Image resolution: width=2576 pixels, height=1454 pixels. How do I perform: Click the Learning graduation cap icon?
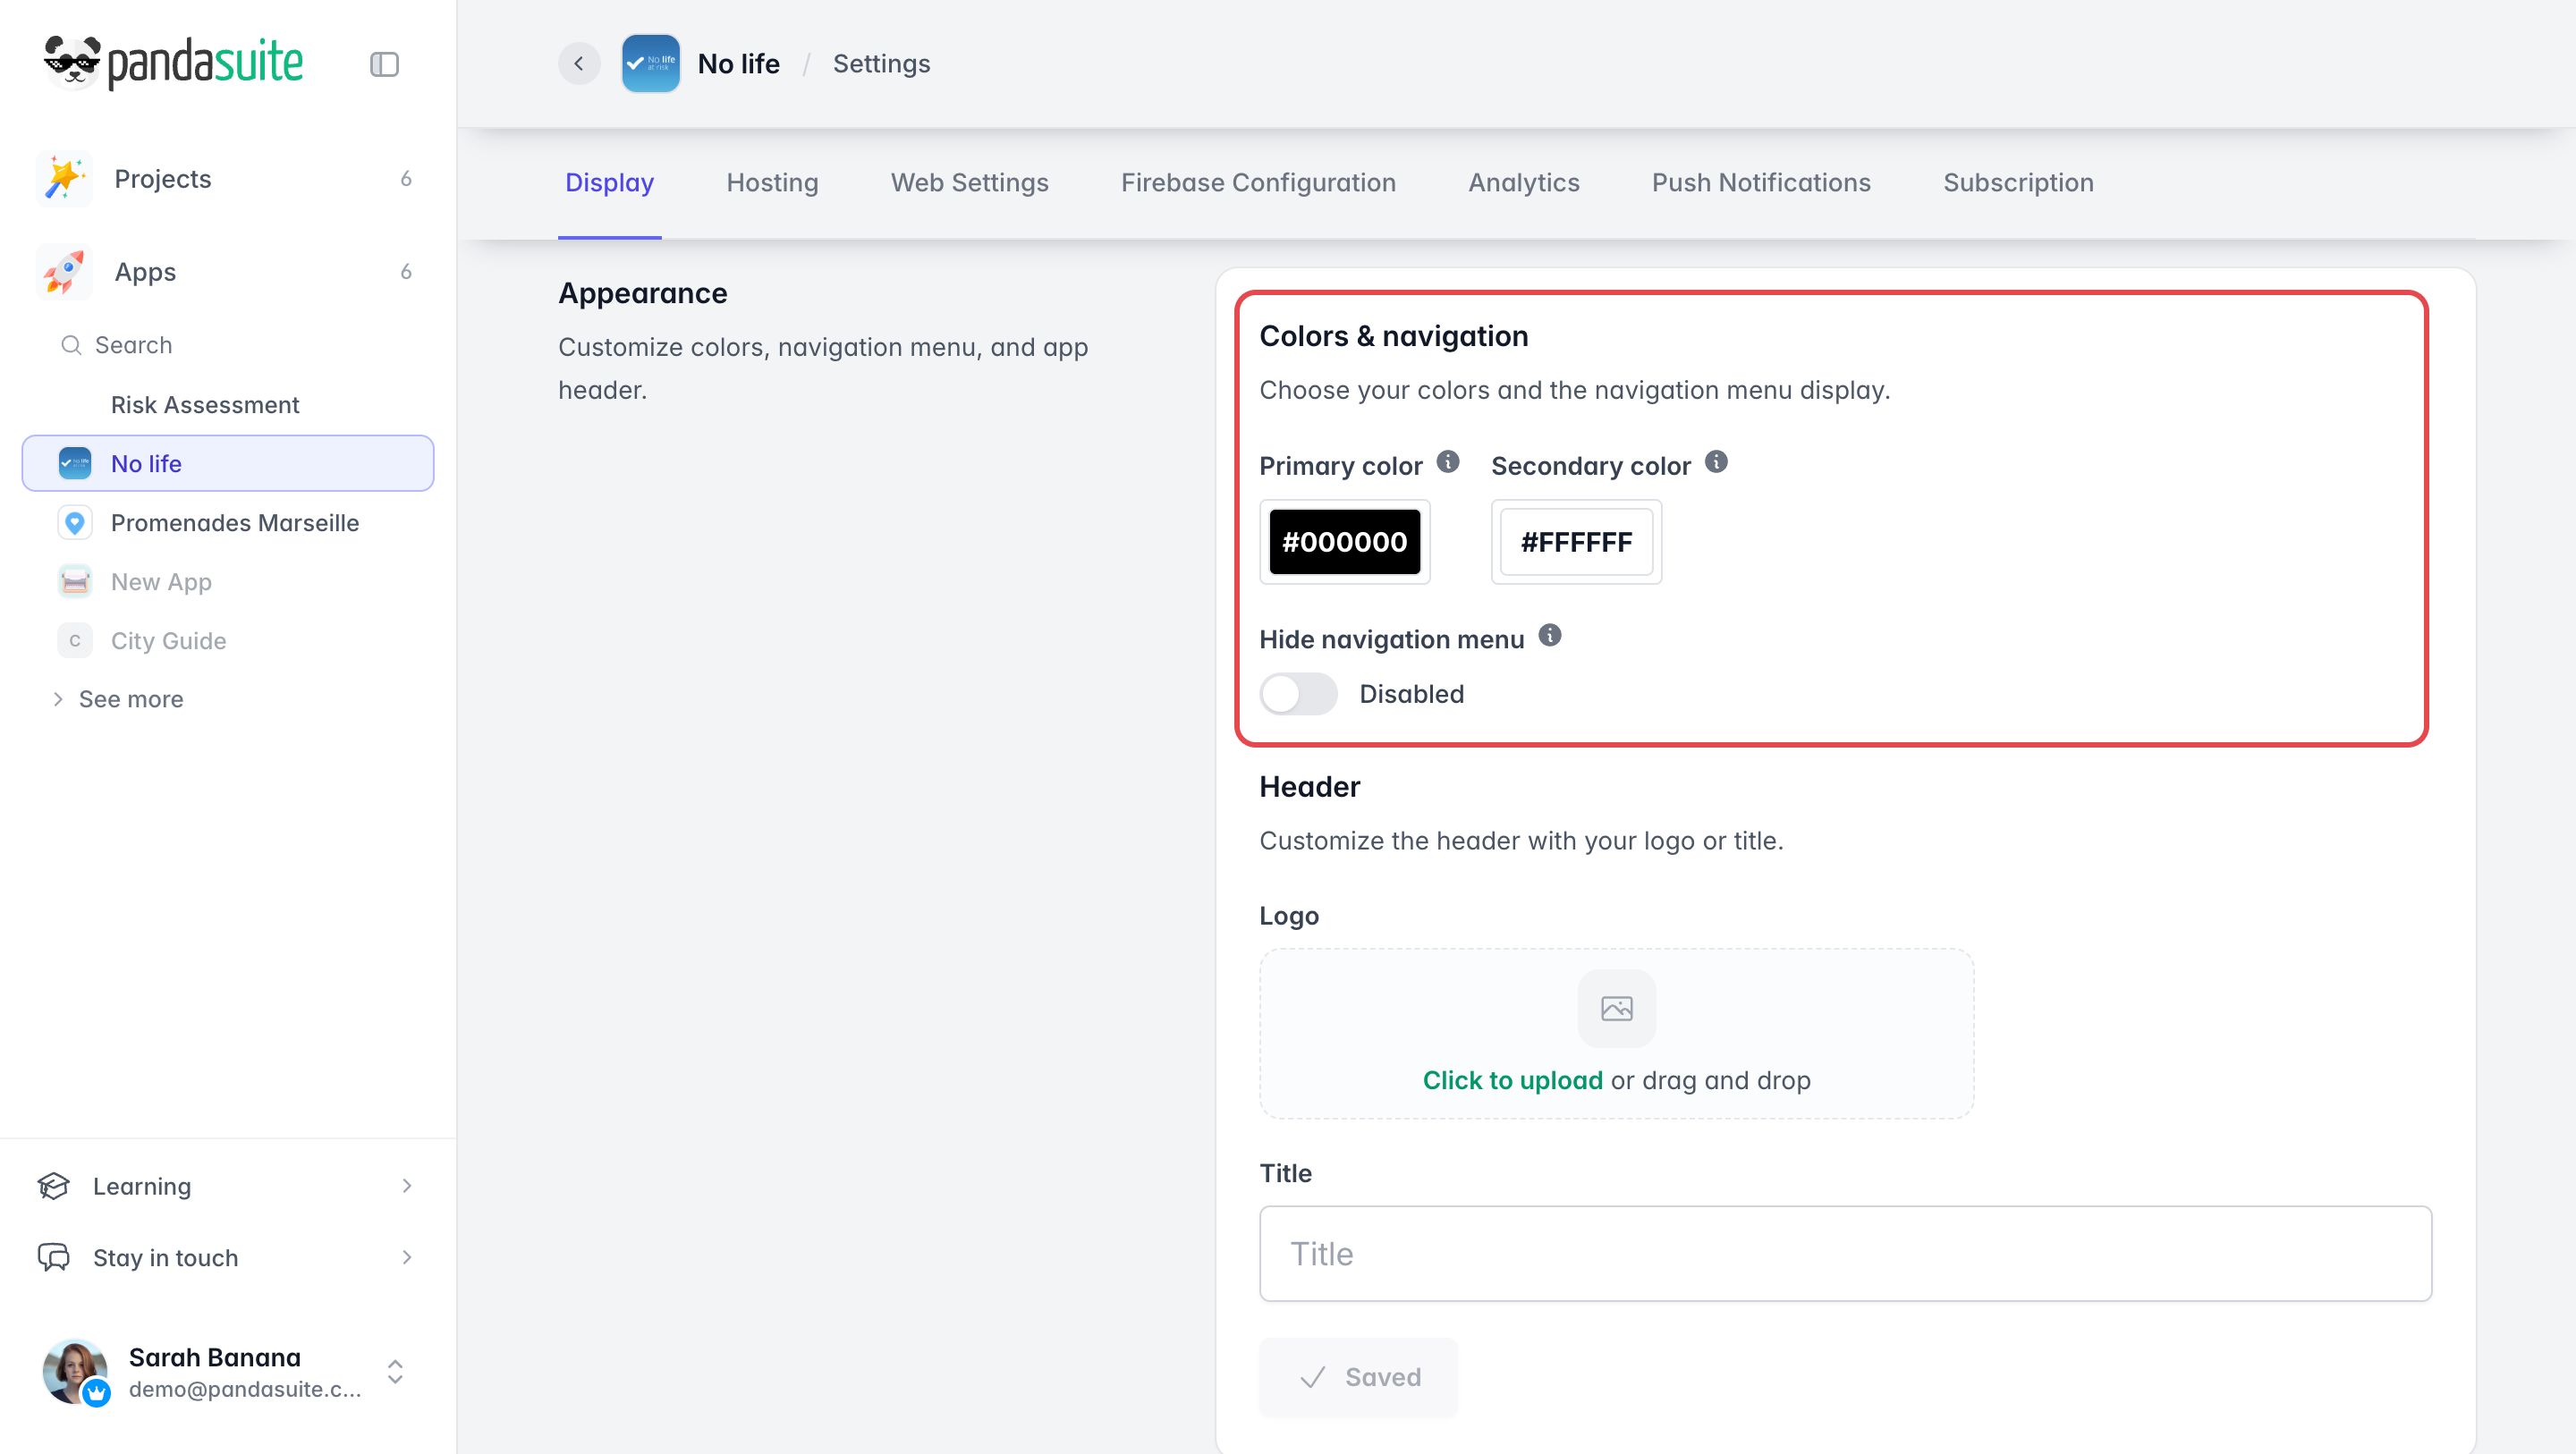click(x=53, y=1186)
